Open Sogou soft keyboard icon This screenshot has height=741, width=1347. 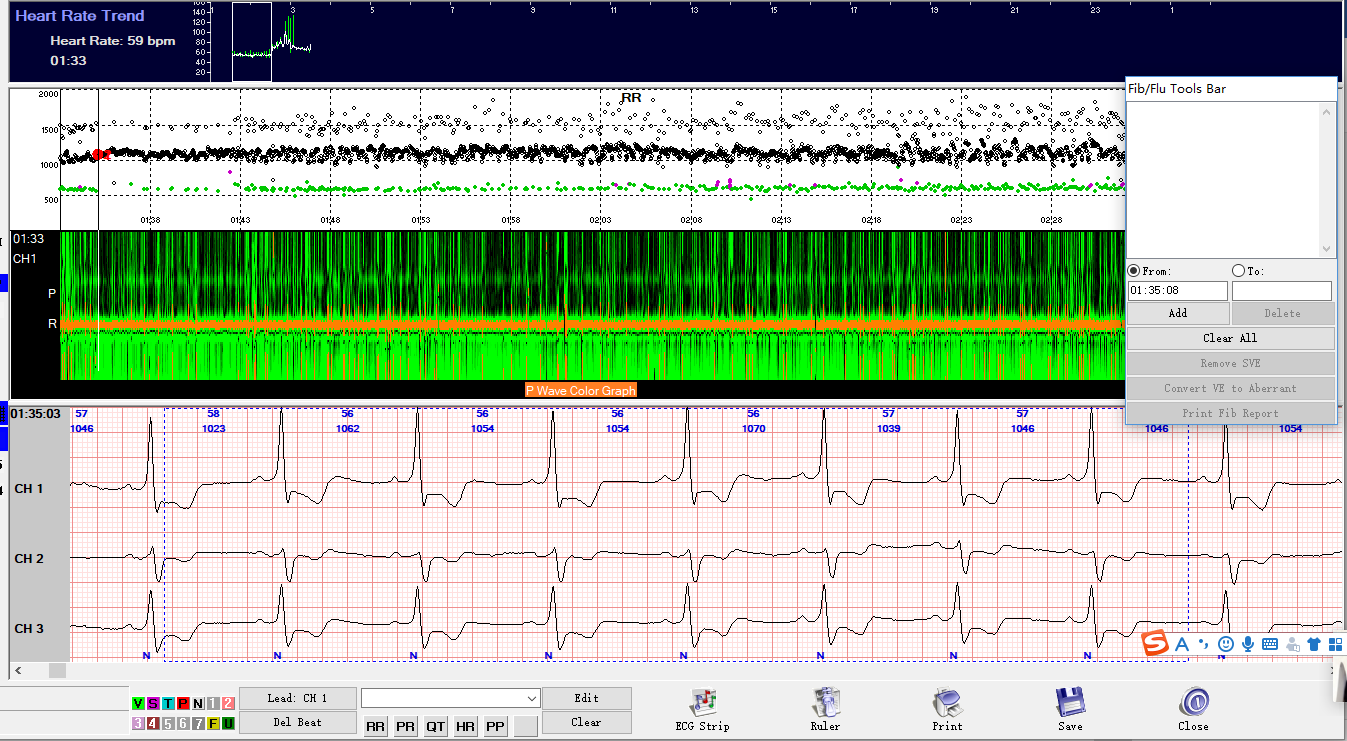tap(1271, 644)
